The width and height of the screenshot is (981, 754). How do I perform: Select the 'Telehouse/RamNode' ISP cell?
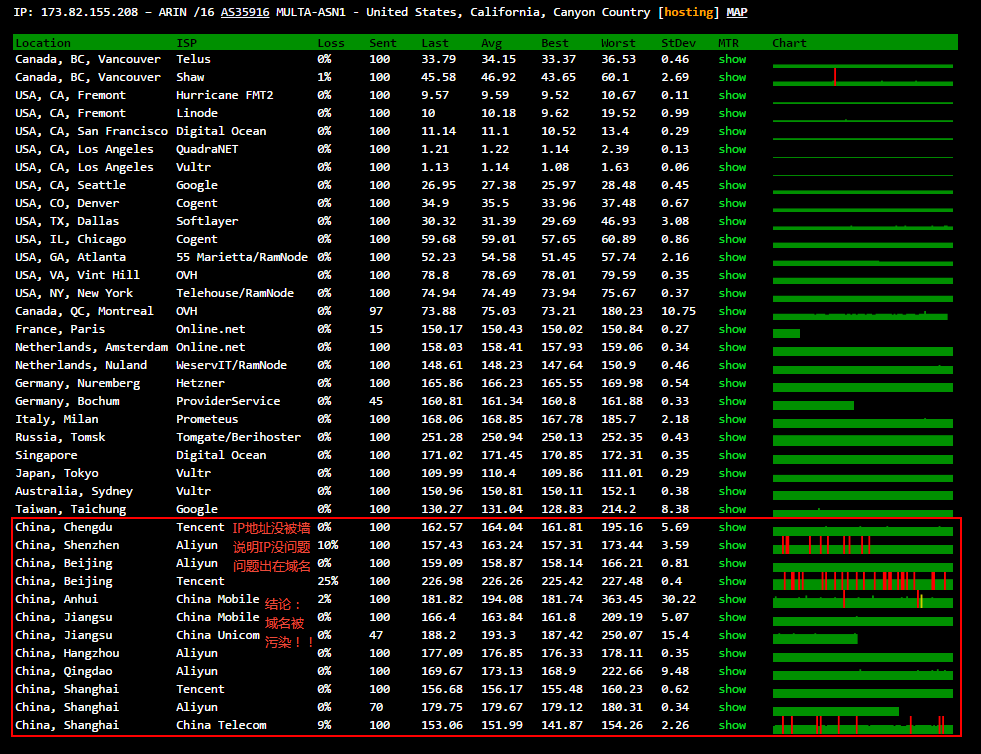[235, 293]
